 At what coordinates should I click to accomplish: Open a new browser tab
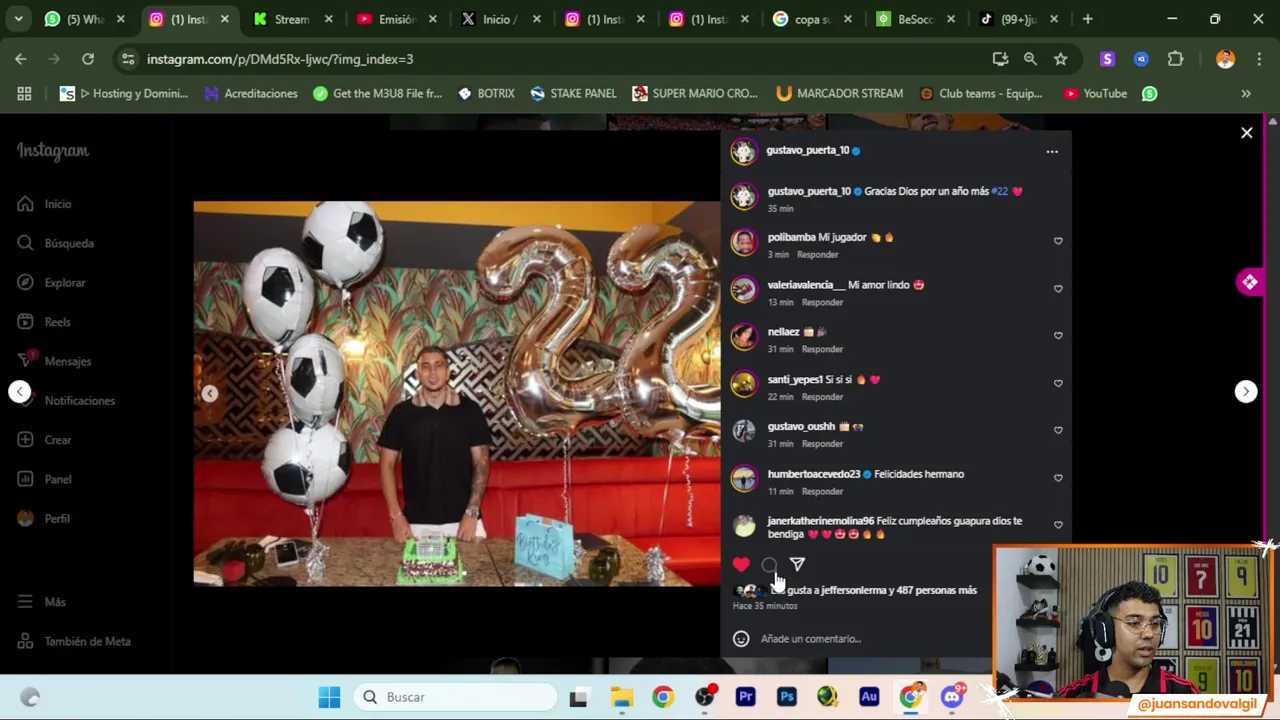pyautogui.click(x=1087, y=19)
